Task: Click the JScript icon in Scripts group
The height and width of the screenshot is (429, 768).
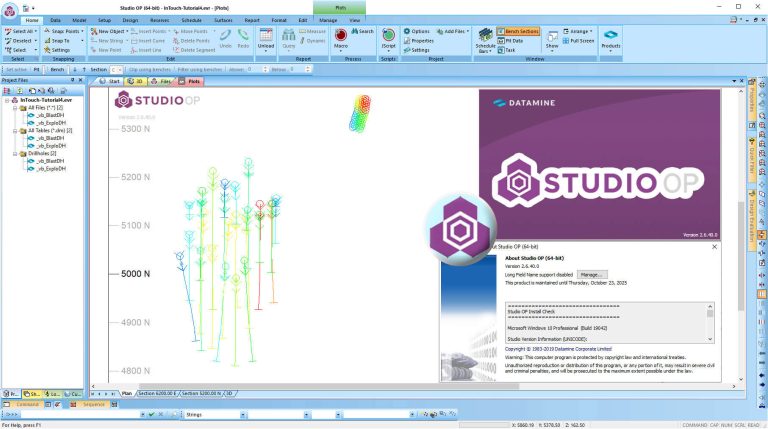Action: [388, 35]
